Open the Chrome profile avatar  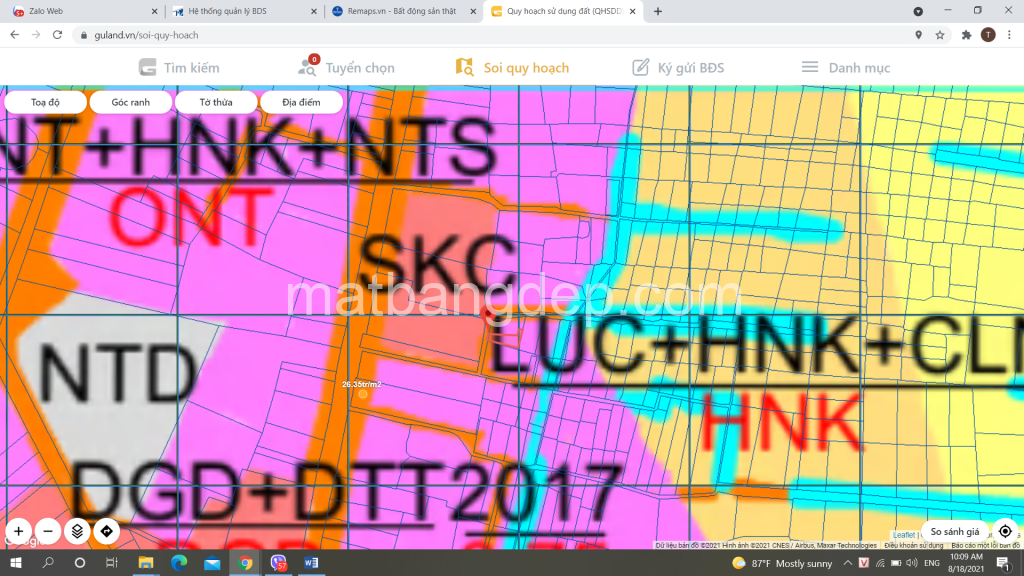click(x=988, y=35)
